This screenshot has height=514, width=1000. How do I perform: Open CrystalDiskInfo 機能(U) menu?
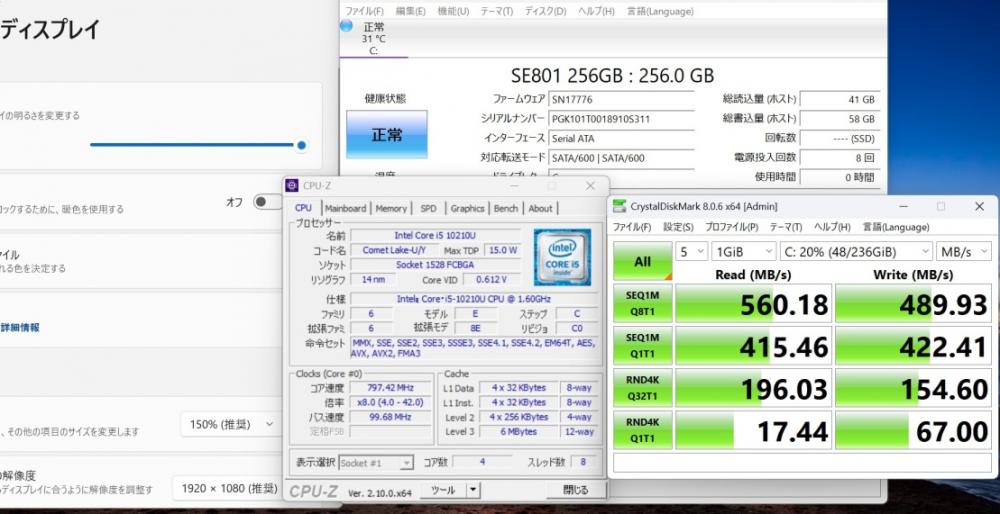(453, 11)
